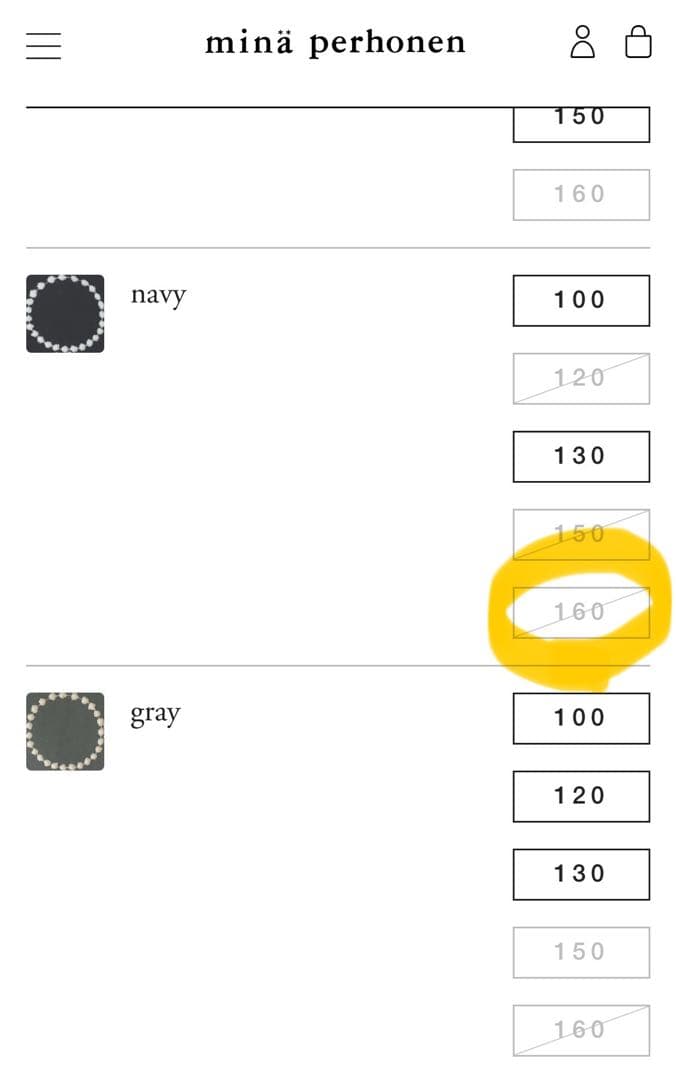The image size is (676, 1080).
Task: Choose size 120 for gray
Action: coord(581,796)
